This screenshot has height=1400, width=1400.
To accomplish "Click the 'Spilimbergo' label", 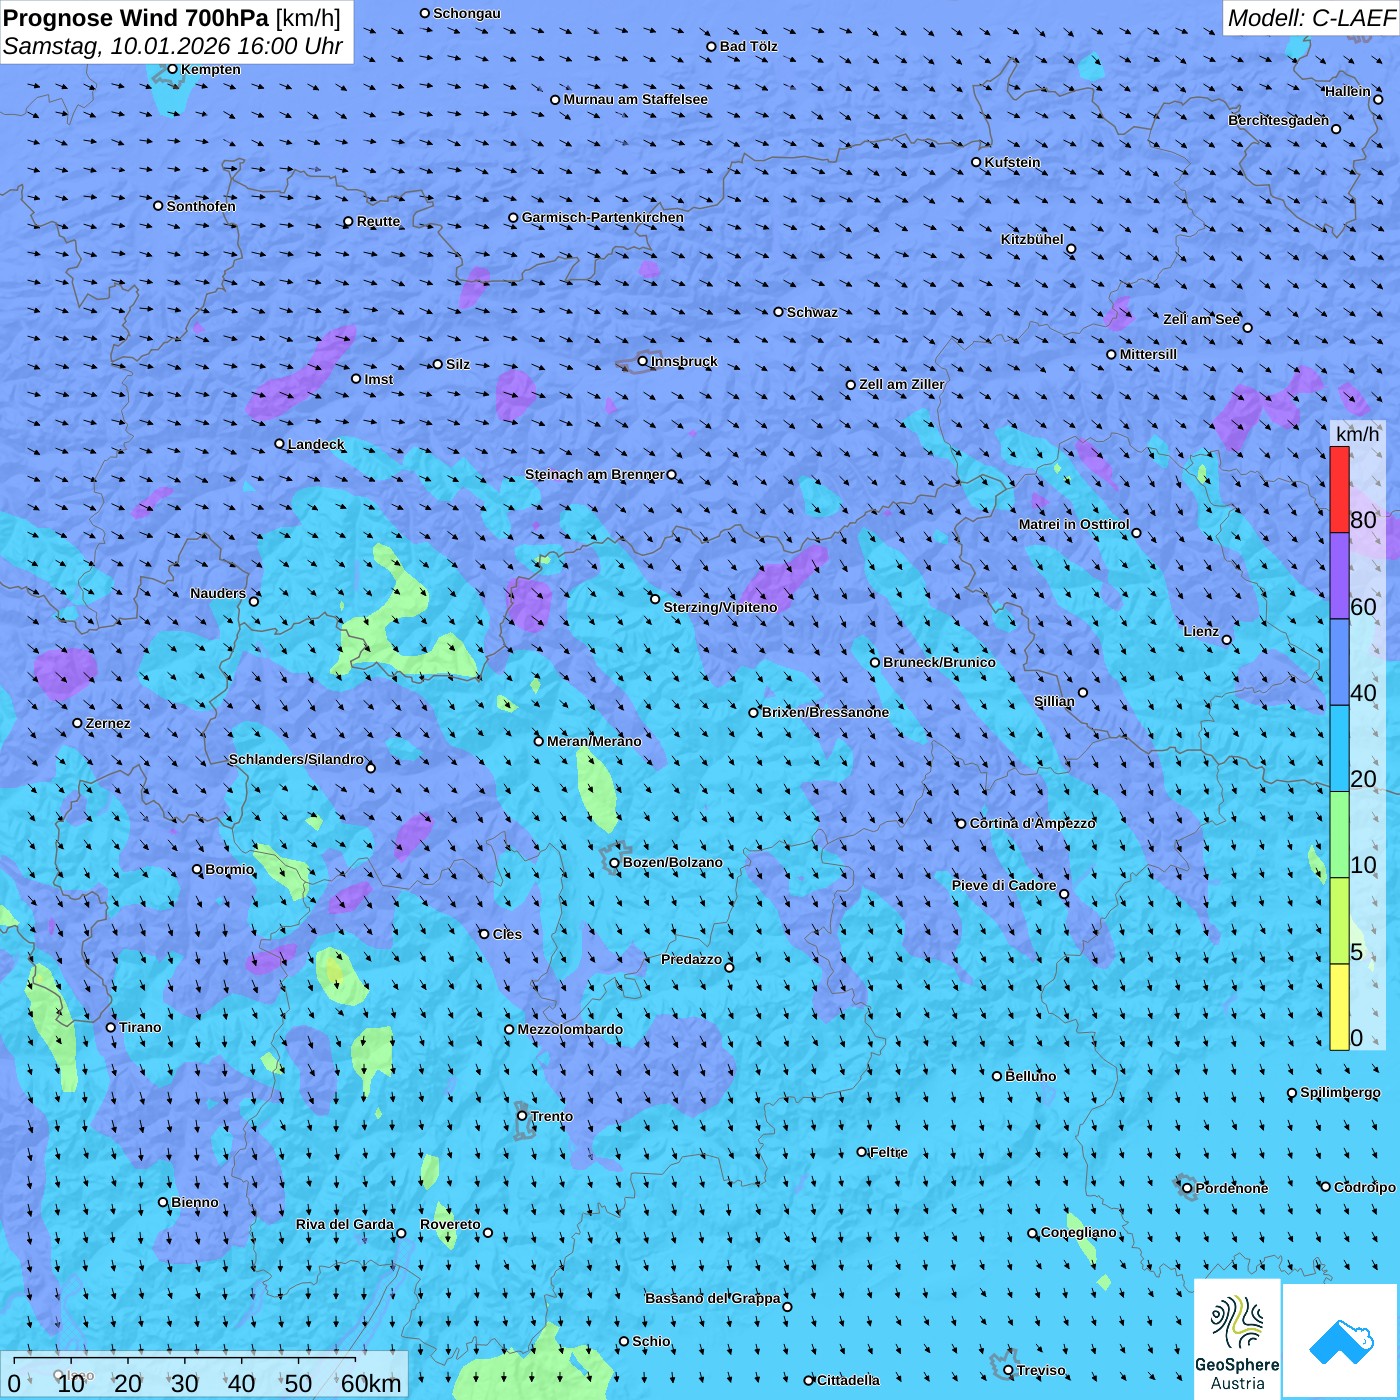I will click(x=1340, y=1092).
